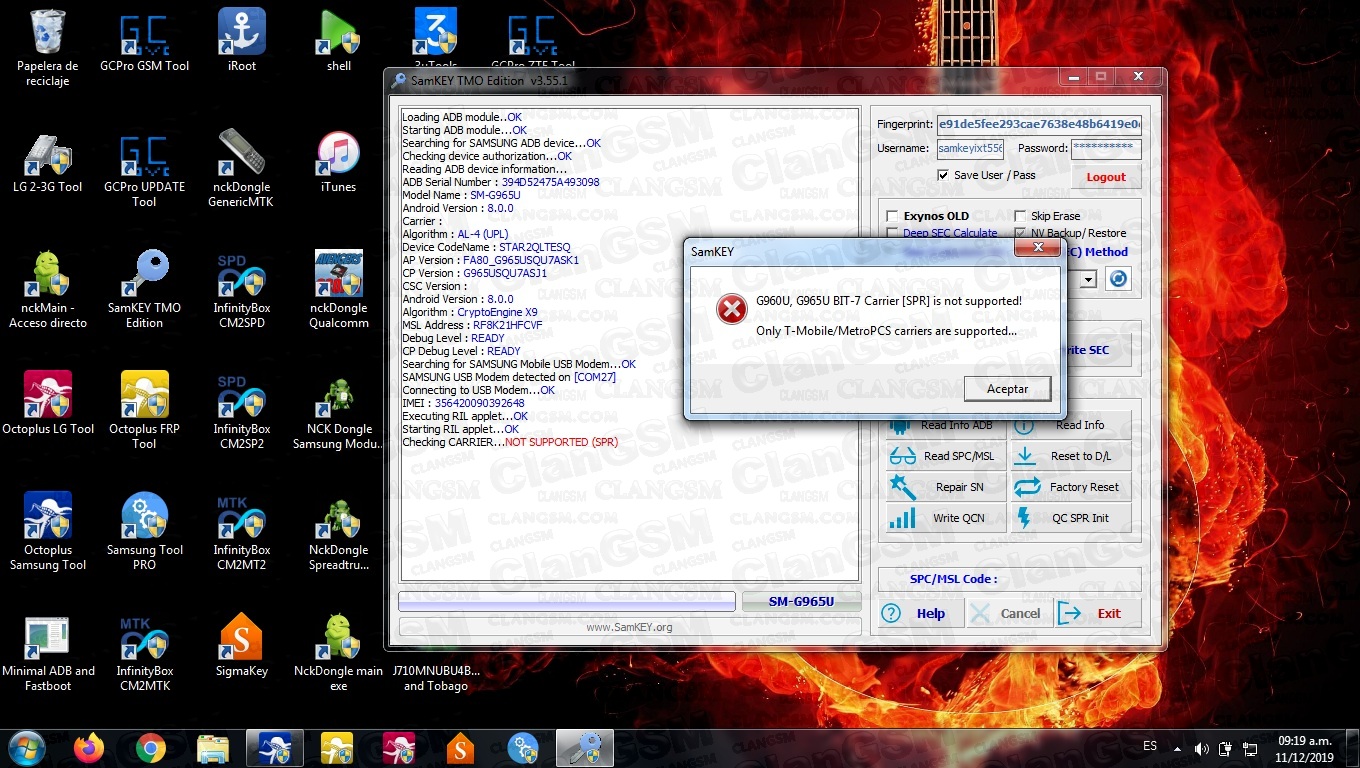Select the InfinityBox CM2SP2 desktop icon
Screen dimensions: 1360x768
tap(241, 411)
